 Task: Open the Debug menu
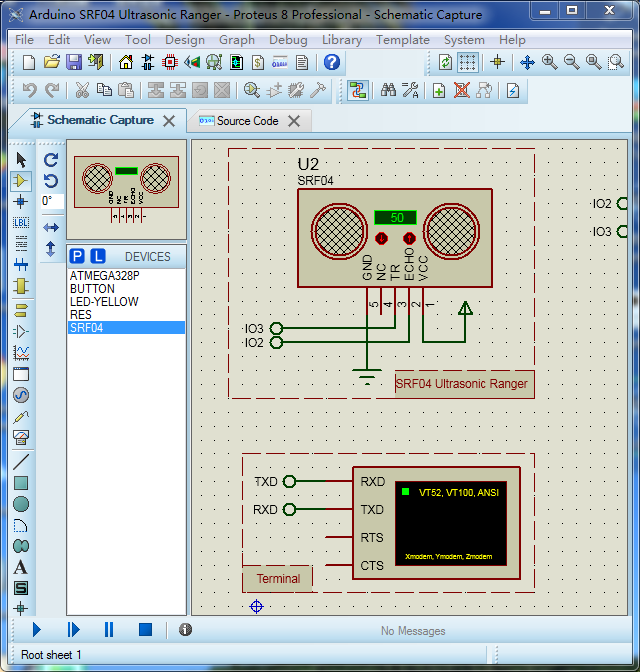pyautogui.click(x=288, y=40)
